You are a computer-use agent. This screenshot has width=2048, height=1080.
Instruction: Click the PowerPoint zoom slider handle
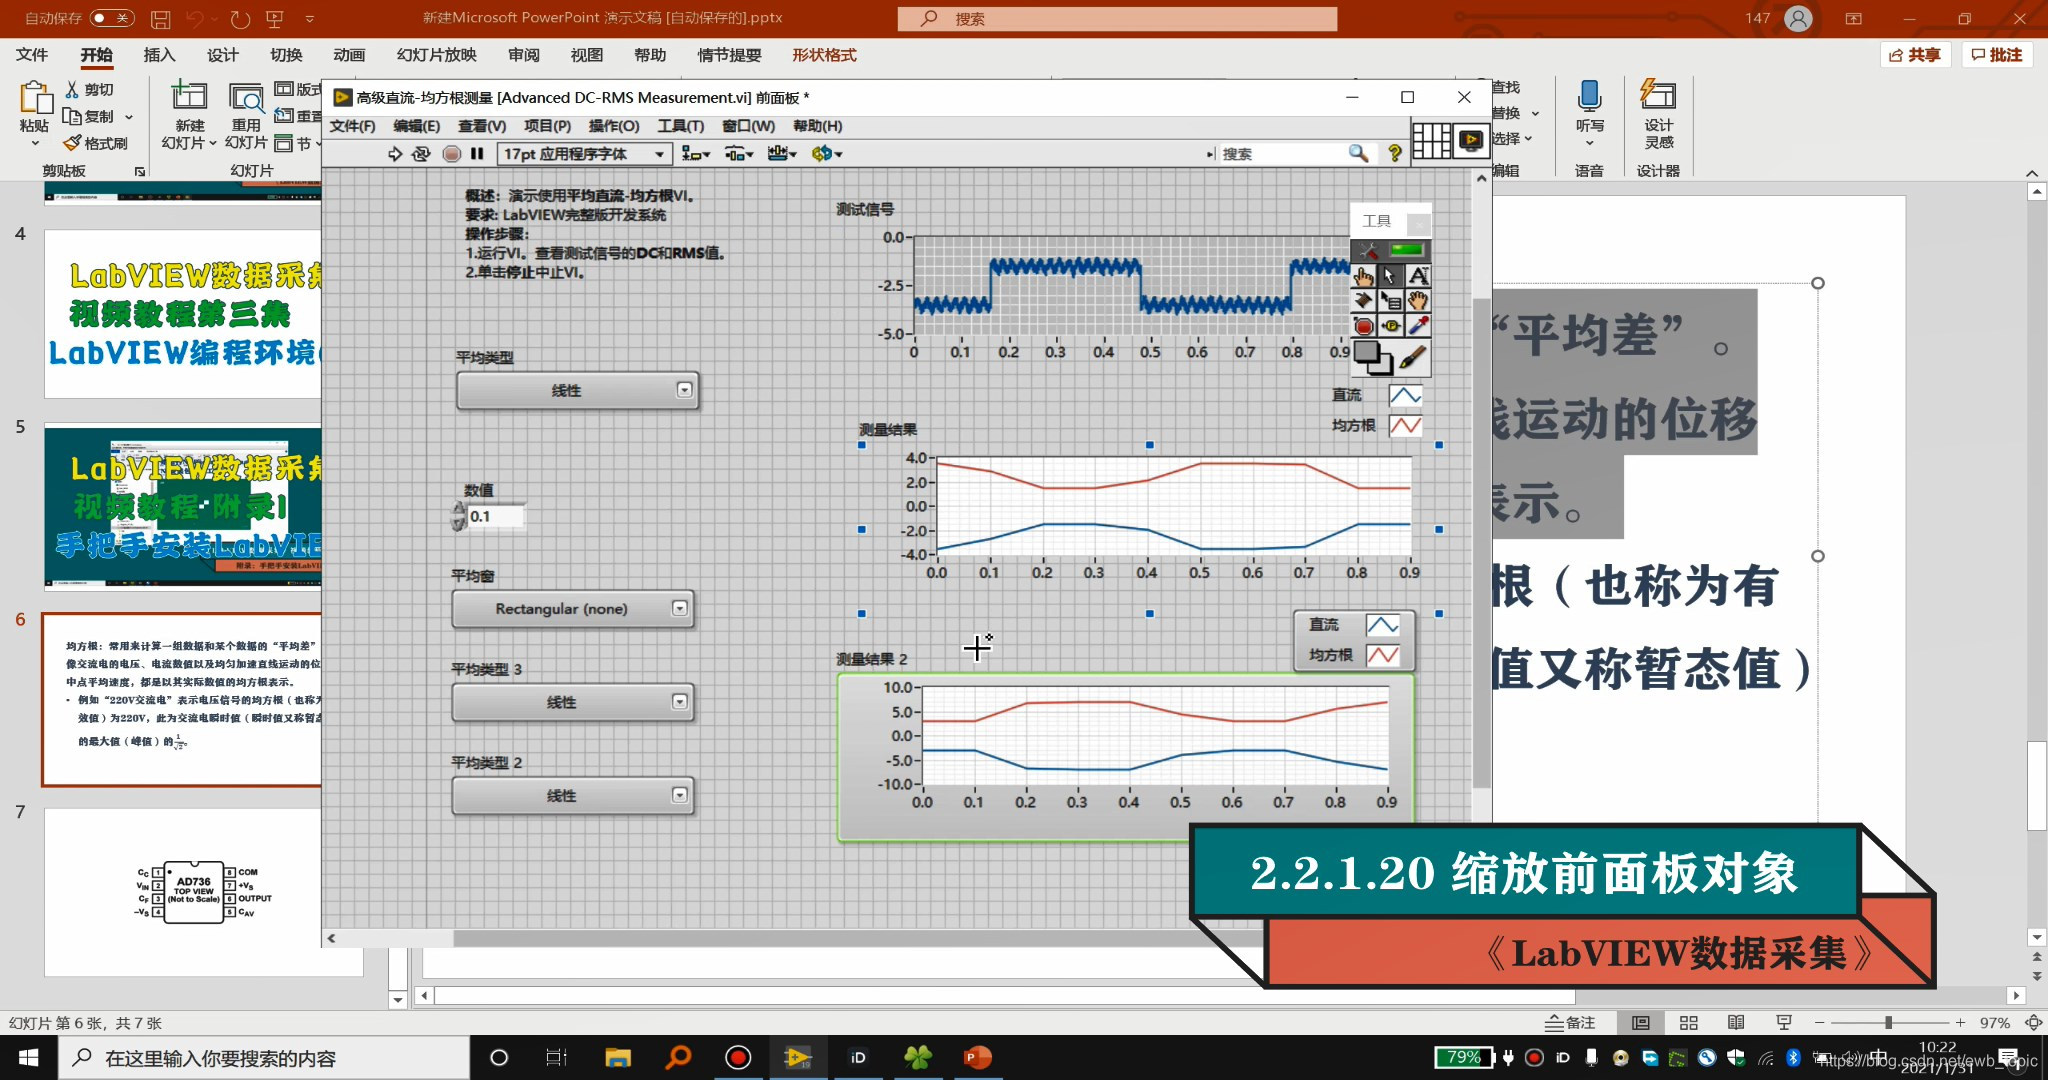coord(1888,1023)
